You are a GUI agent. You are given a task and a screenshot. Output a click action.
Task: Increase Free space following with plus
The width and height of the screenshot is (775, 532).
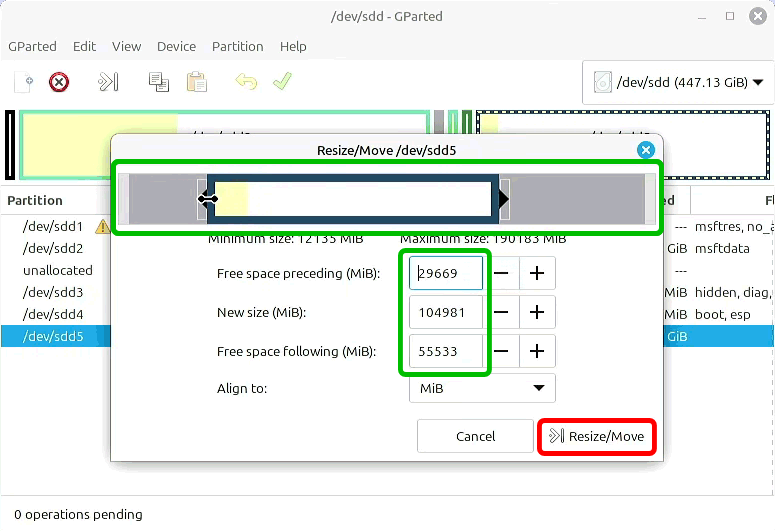pyautogui.click(x=537, y=351)
